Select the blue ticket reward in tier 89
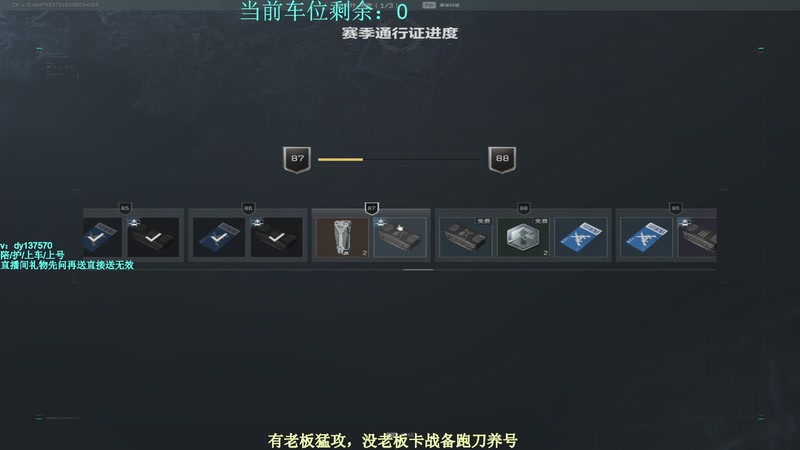The image size is (800, 450). [646, 237]
